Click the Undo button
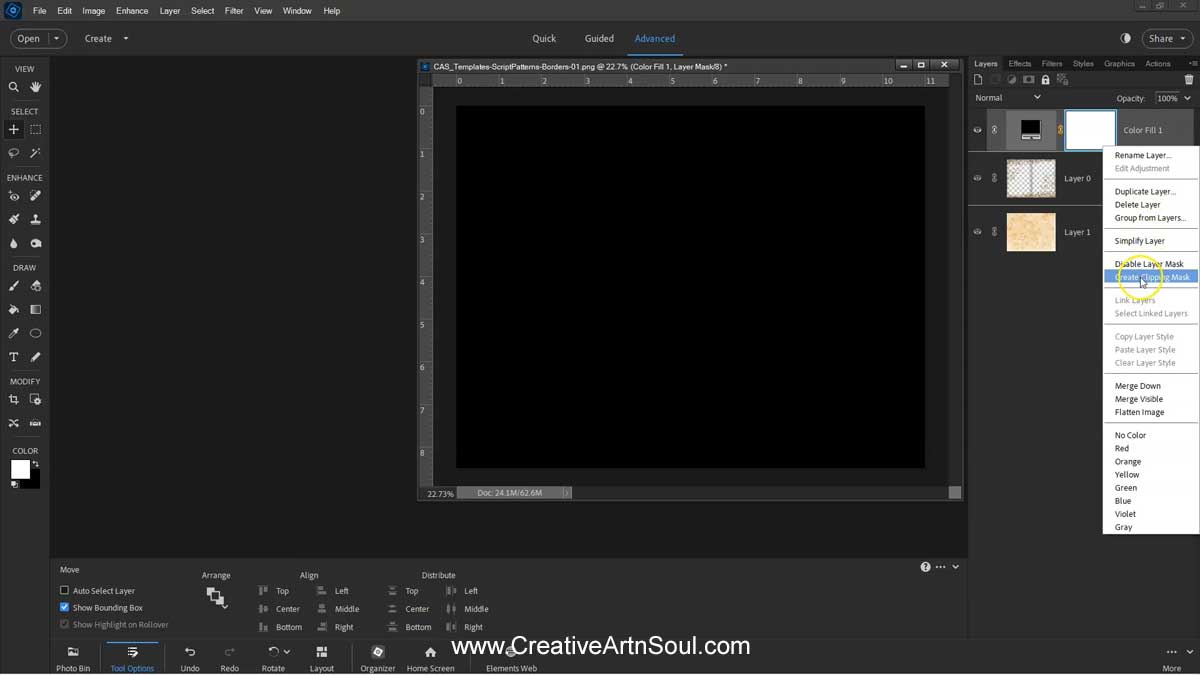Screen dimensions: 1200x675 [190, 658]
